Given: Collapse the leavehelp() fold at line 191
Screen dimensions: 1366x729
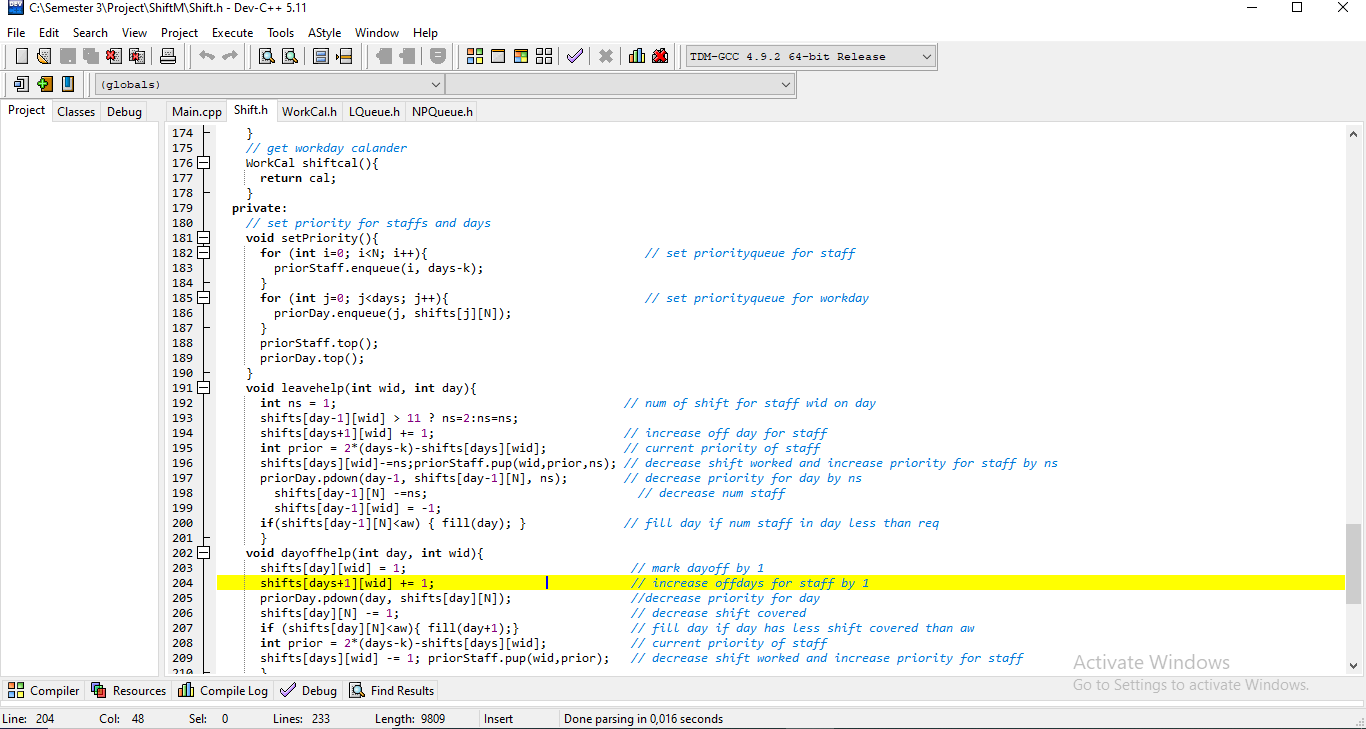Looking at the screenshot, I should (x=204, y=388).
